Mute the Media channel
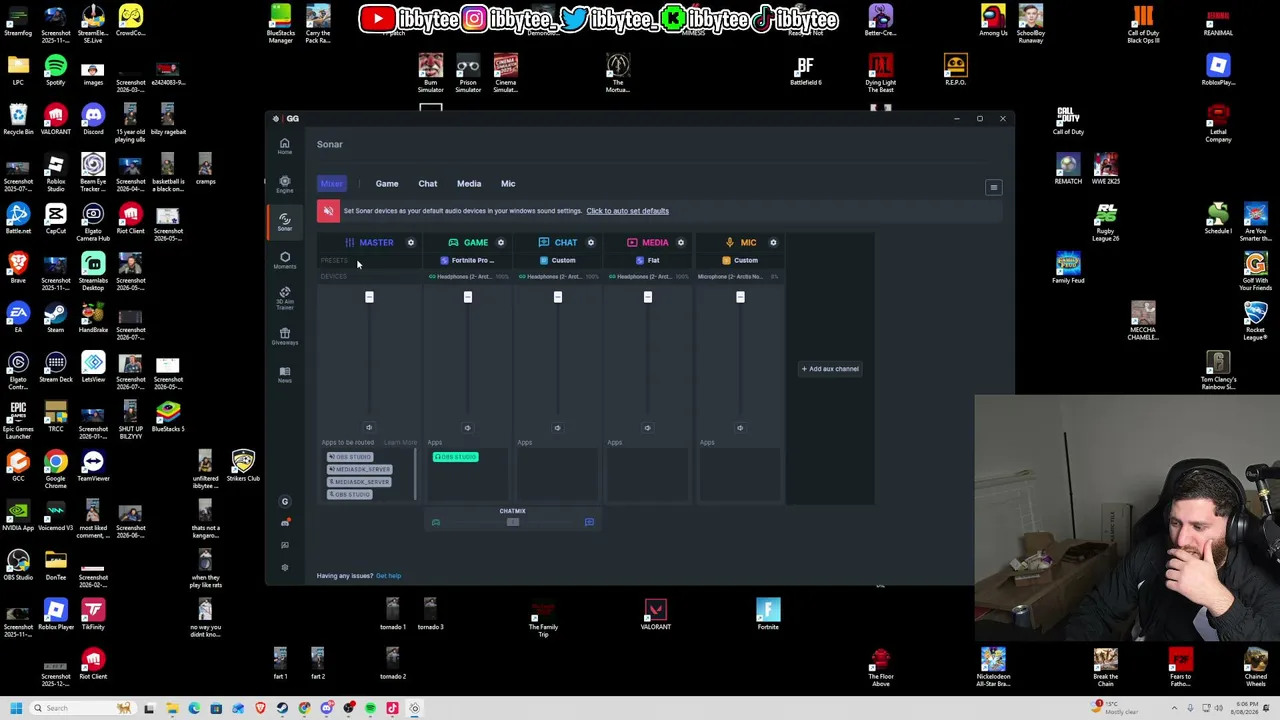This screenshot has width=1280, height=720. tap(648, 428)
